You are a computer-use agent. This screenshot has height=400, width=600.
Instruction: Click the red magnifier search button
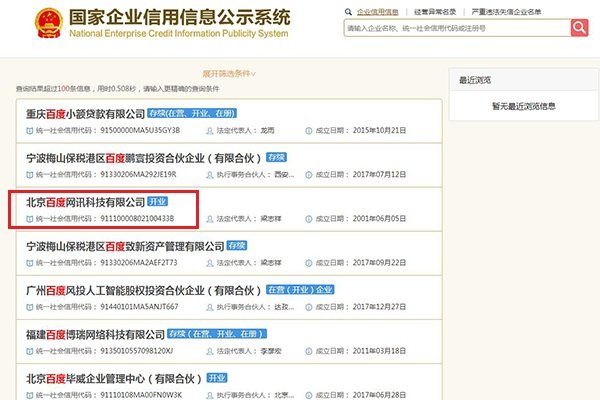coord(578,29)
